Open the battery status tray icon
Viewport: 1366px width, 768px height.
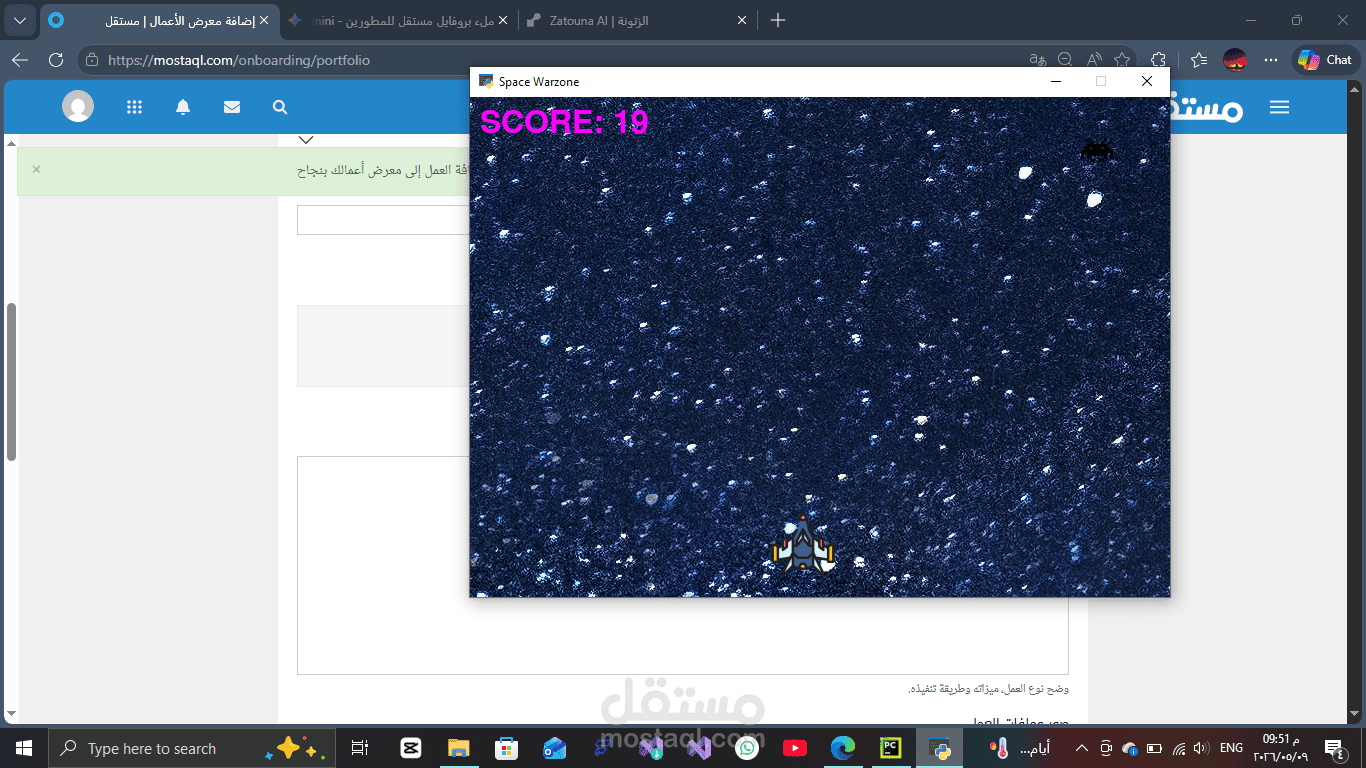tap(1154, 748)
